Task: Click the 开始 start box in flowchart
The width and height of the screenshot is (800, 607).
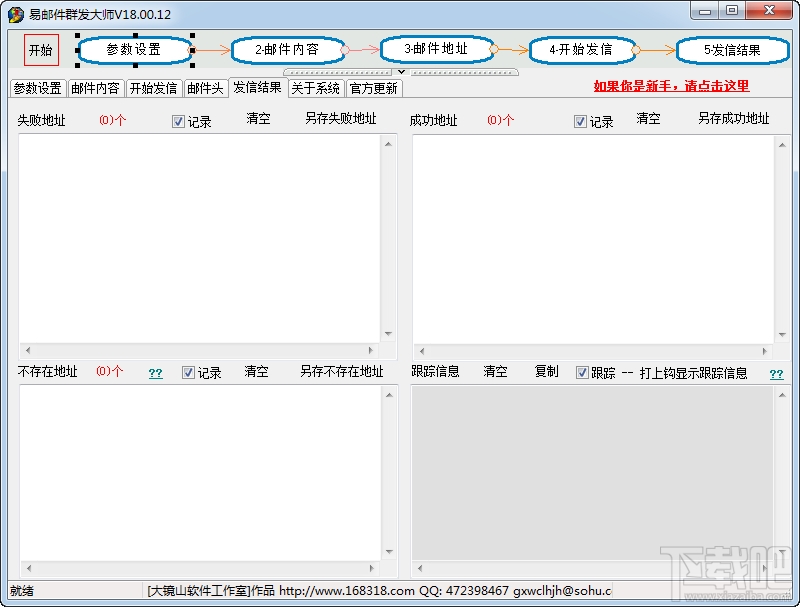Action: point(41,50)
